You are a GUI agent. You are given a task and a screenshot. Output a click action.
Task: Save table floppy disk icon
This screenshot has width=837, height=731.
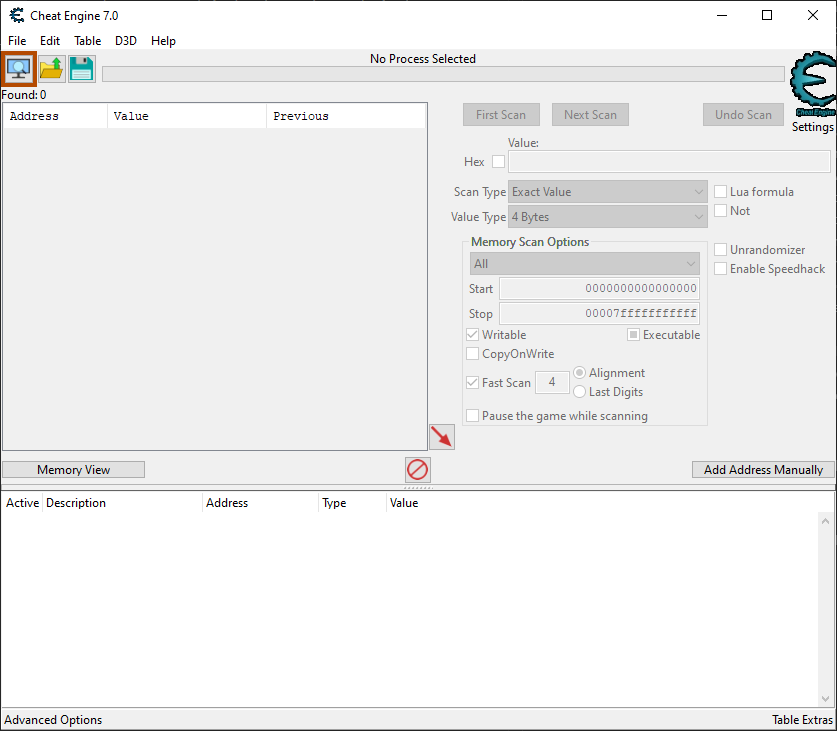click(x=82, y=69)
